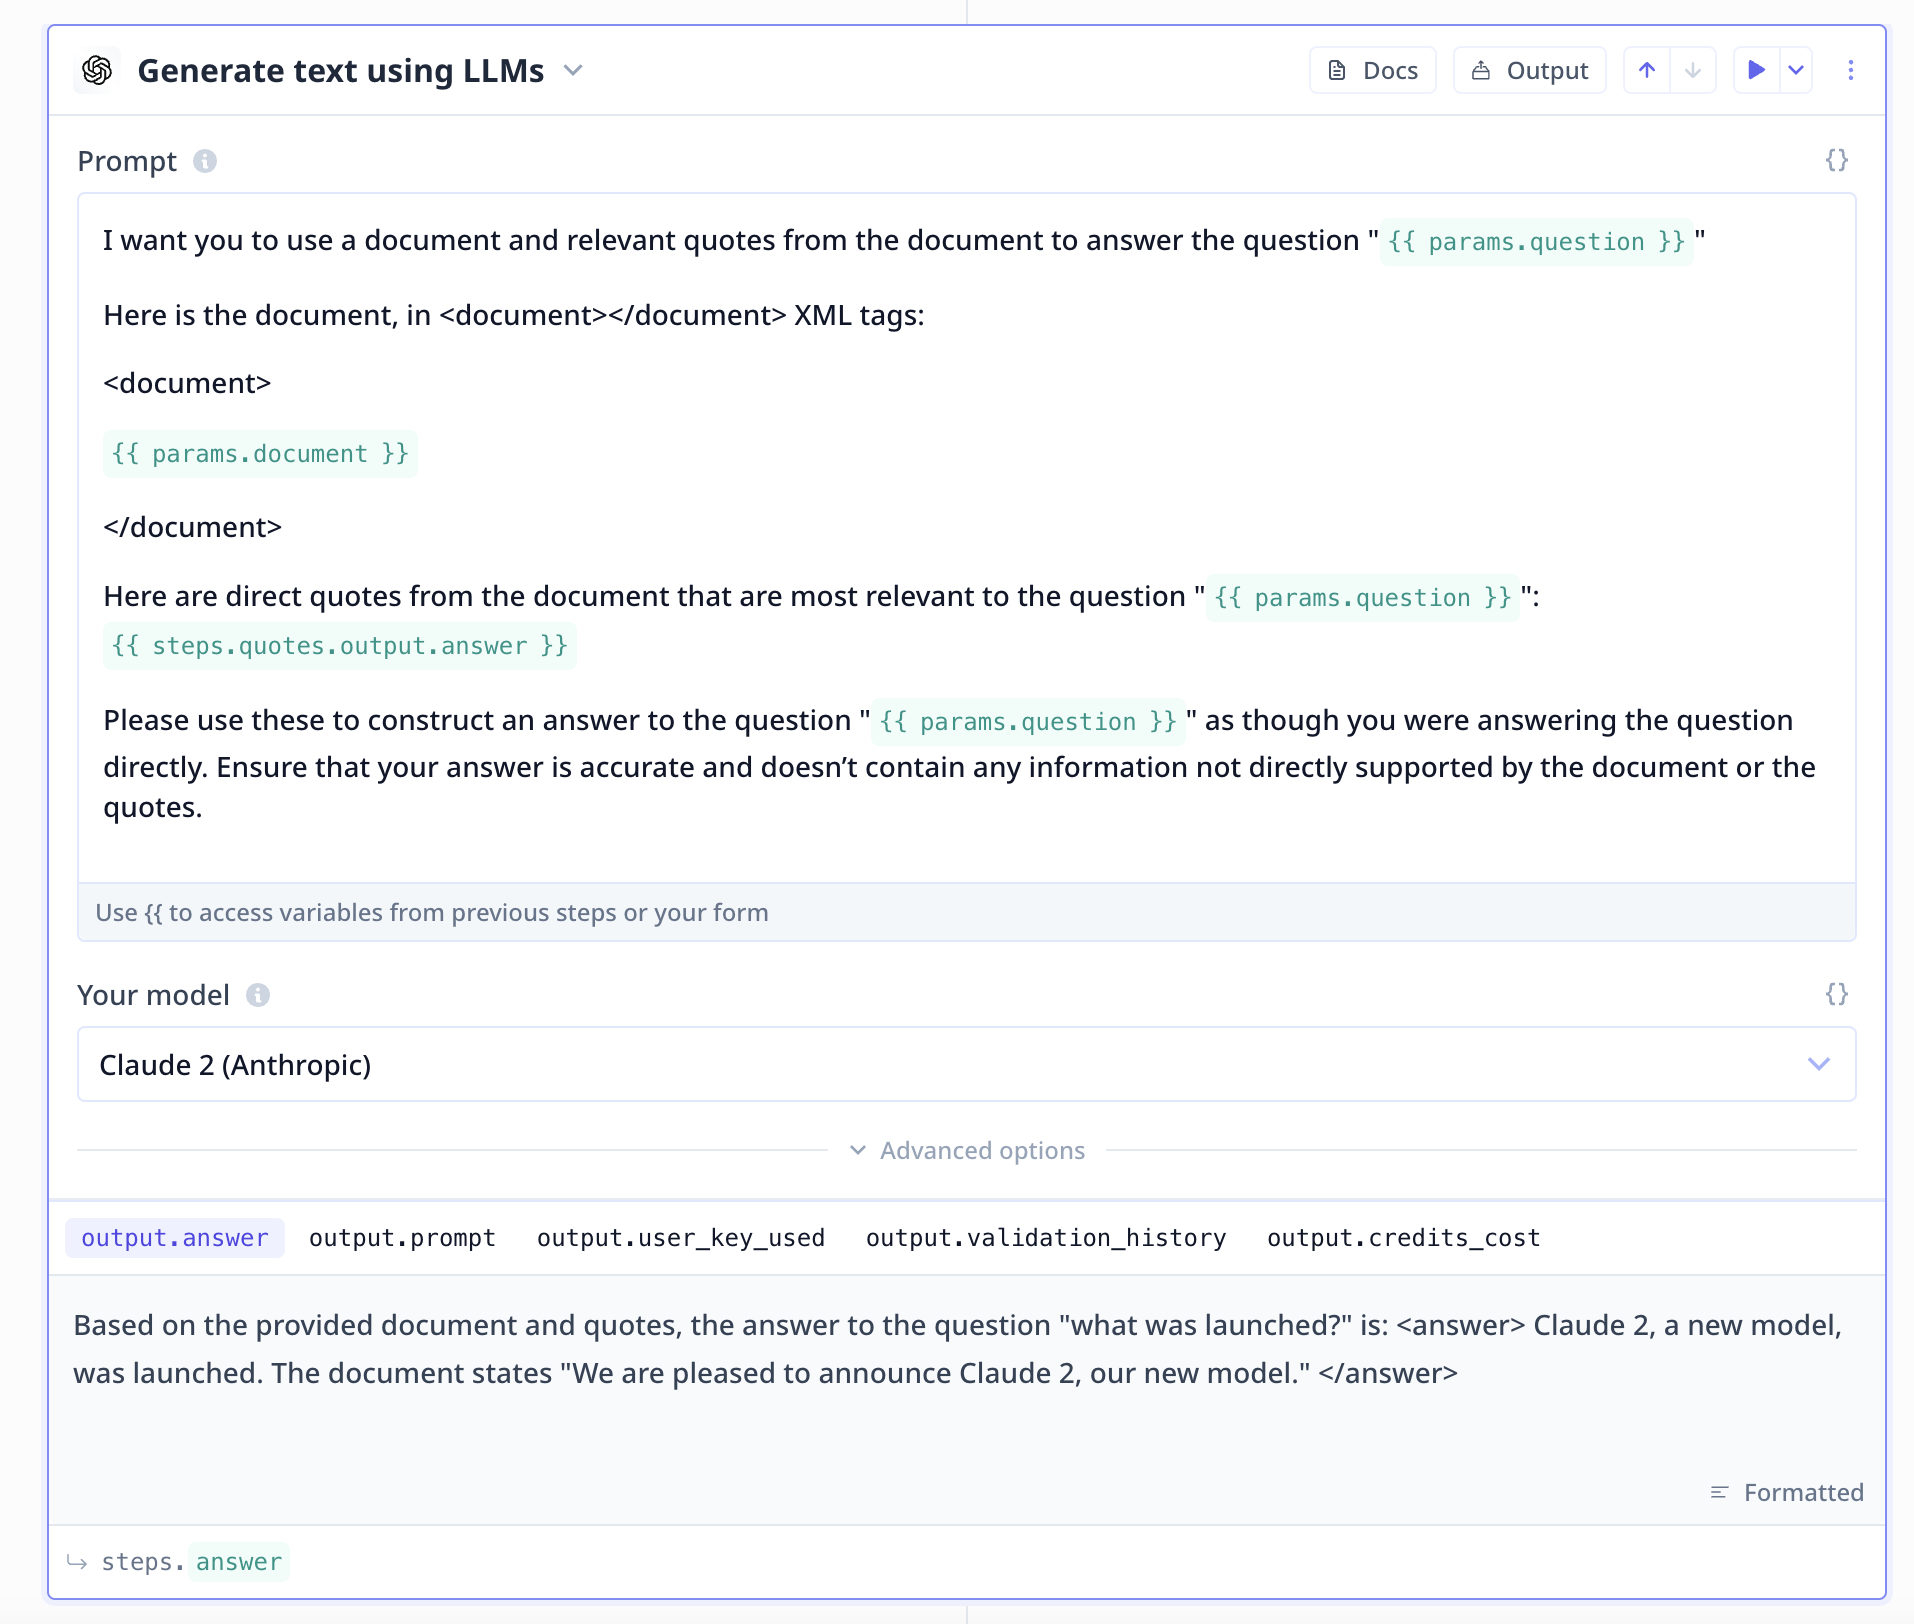The image size is (1914, 1624).
Task: Toggle variable mode braces for Your model
Action: click(x=1836, y=994)
